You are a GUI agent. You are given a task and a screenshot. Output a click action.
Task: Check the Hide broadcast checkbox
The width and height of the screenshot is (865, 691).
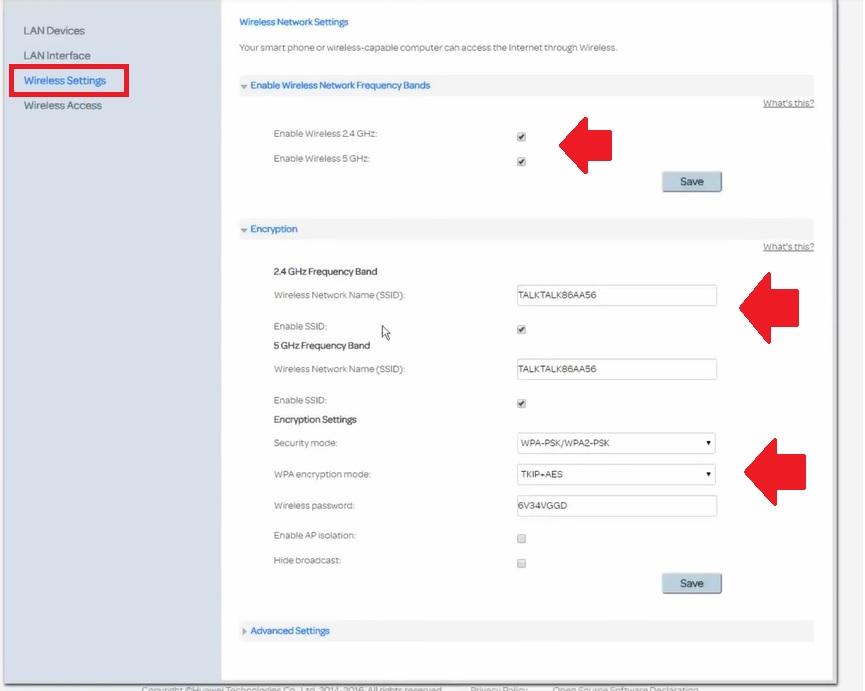521,564
